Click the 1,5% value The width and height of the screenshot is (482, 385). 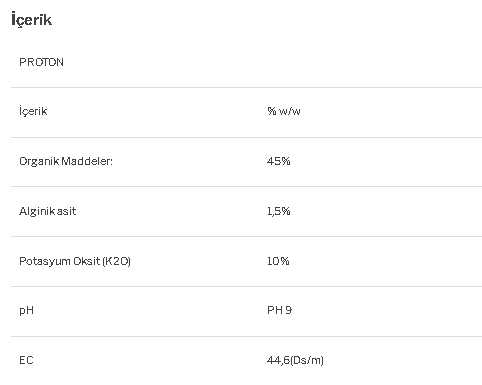point(279,211)
